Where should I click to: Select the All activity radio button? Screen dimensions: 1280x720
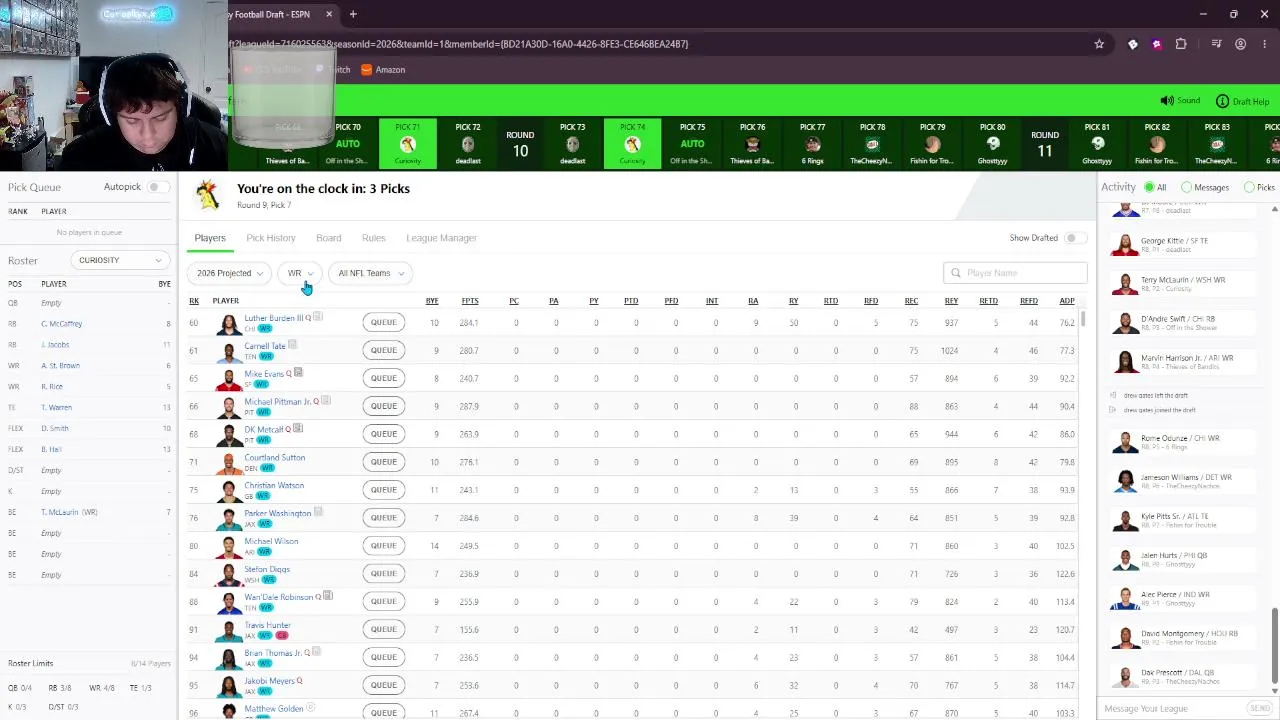[x=1149, y=188]
